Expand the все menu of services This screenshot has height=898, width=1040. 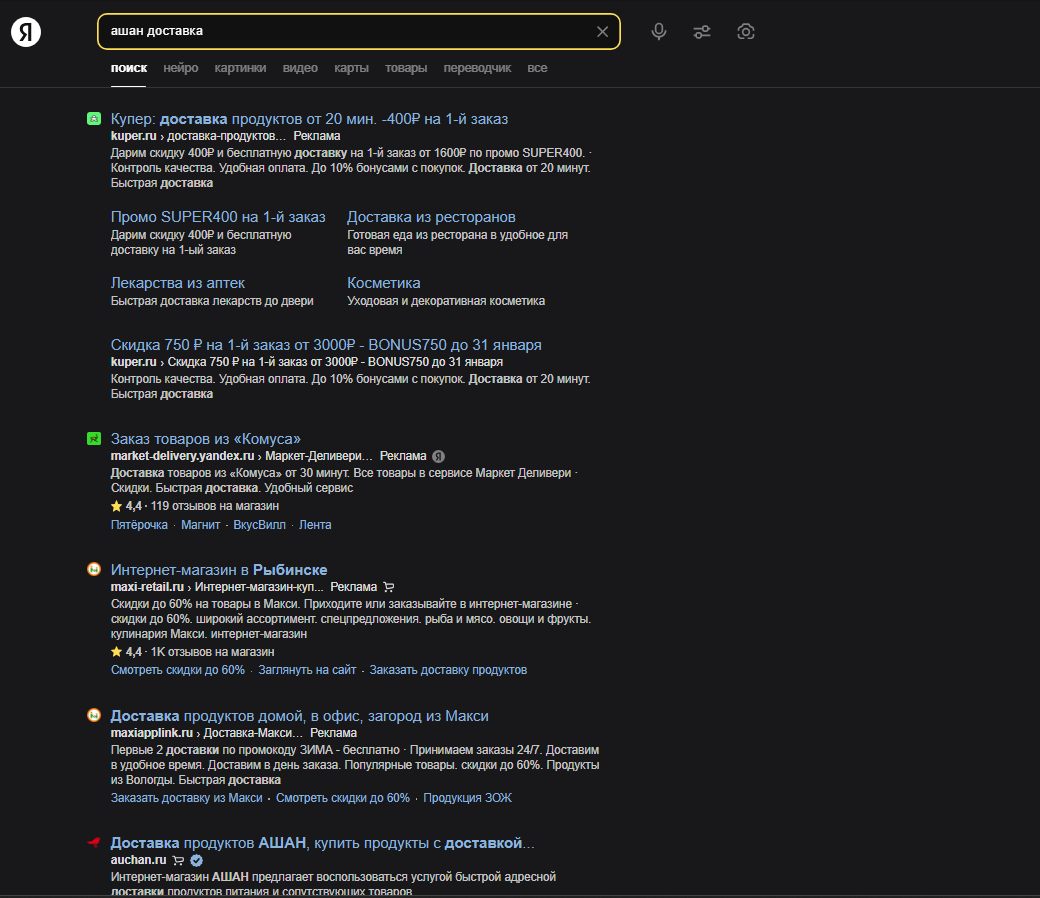pos(537,68)
